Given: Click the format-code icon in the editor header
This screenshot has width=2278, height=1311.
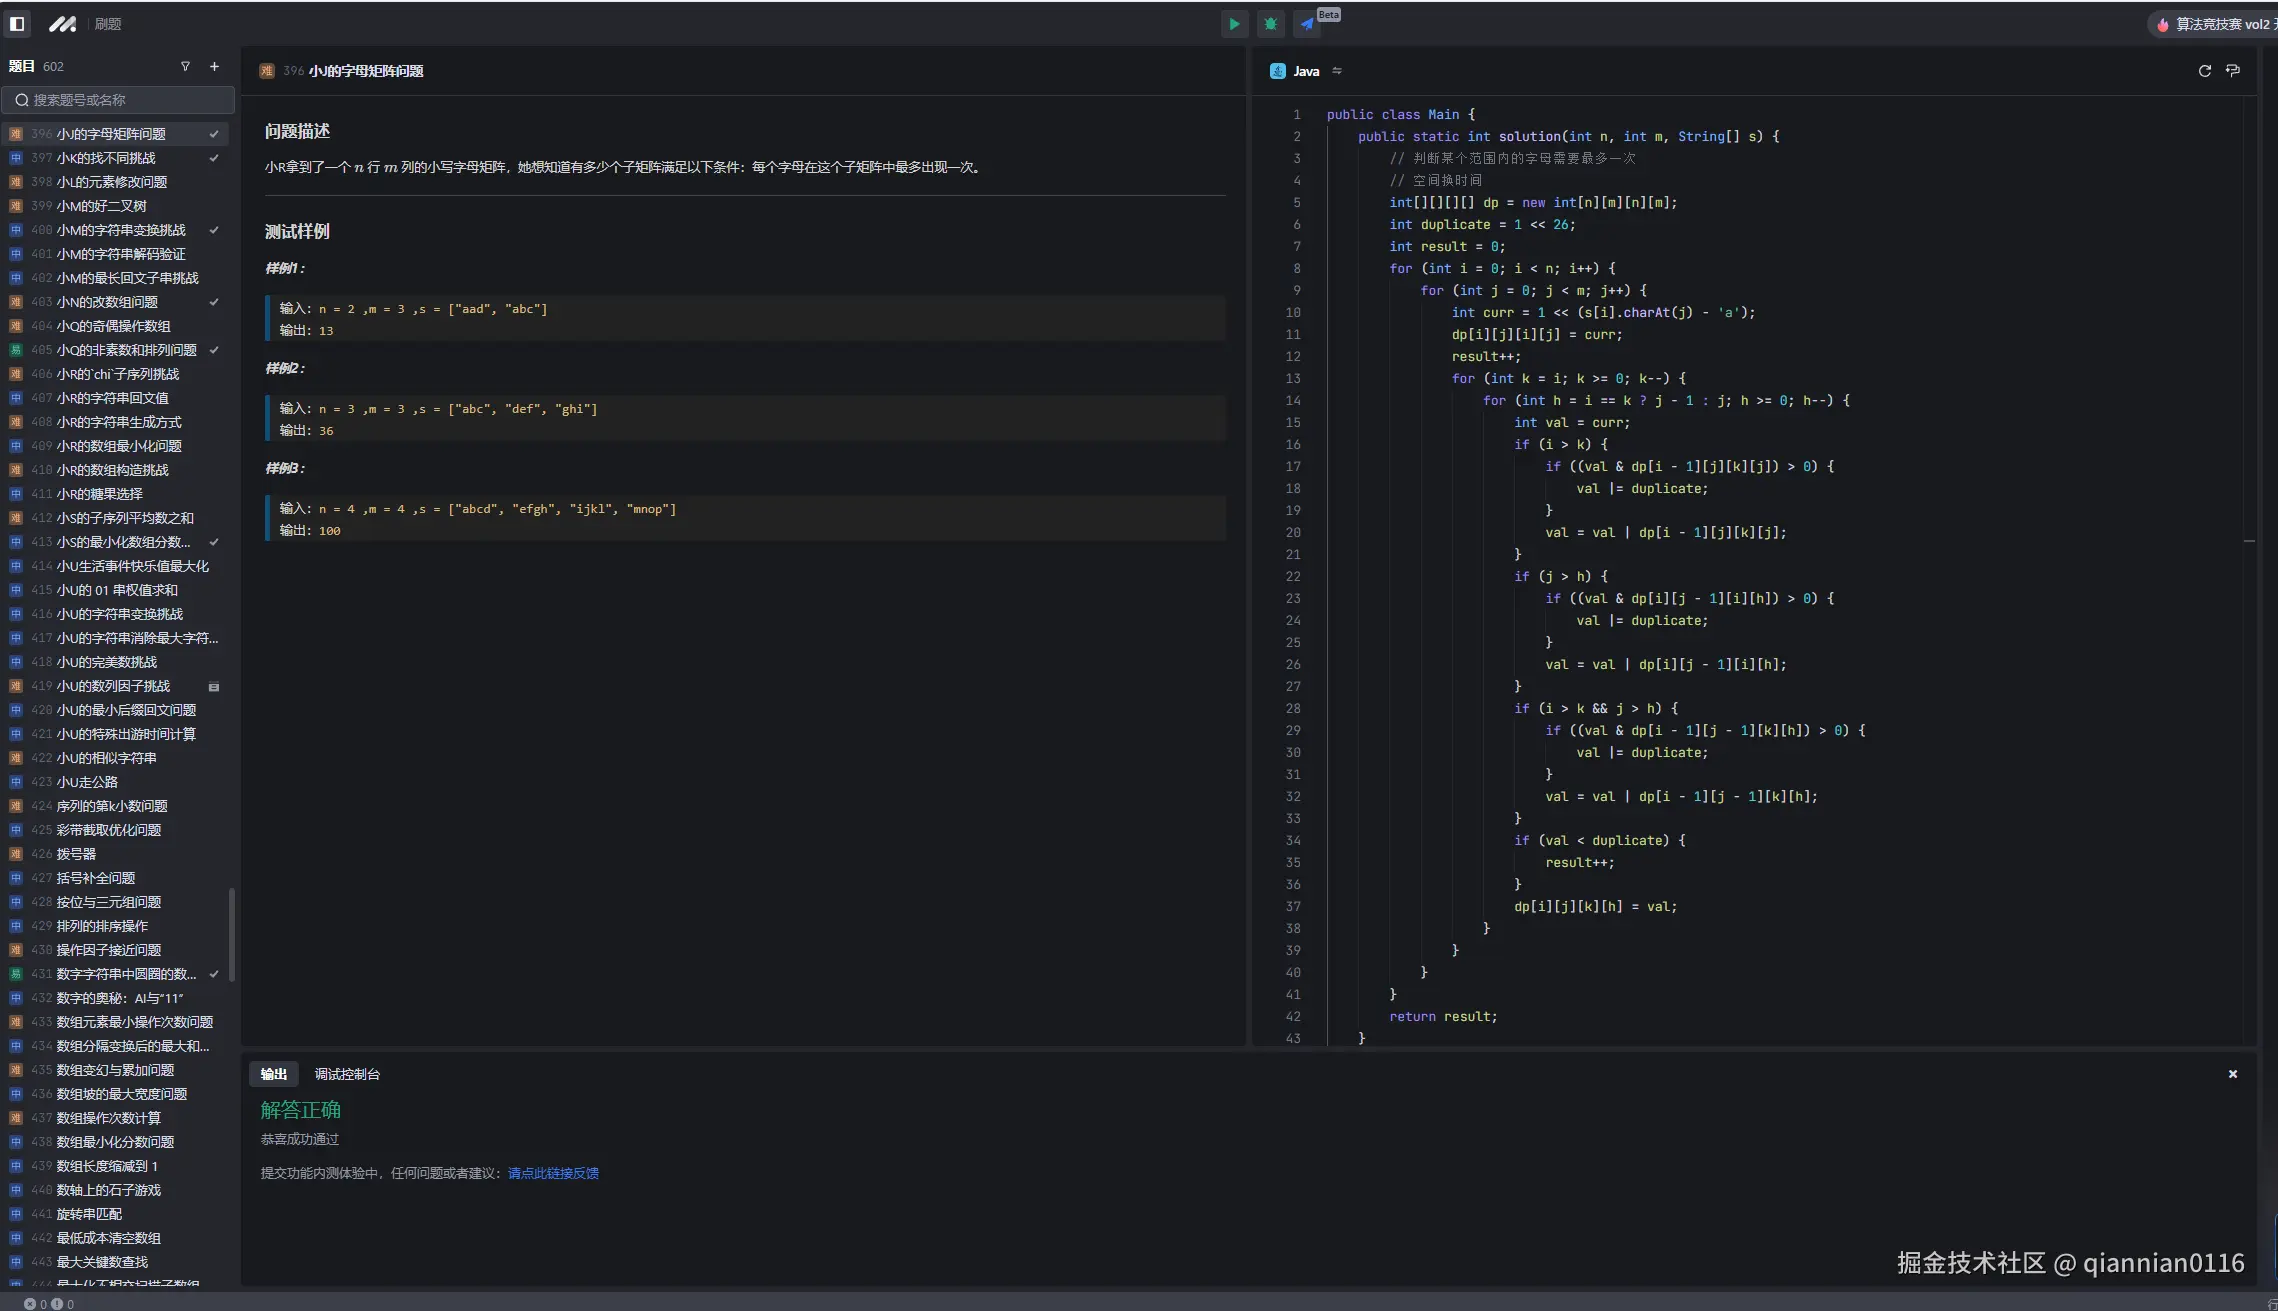Looking at the screenshot, I should 2233,71.
